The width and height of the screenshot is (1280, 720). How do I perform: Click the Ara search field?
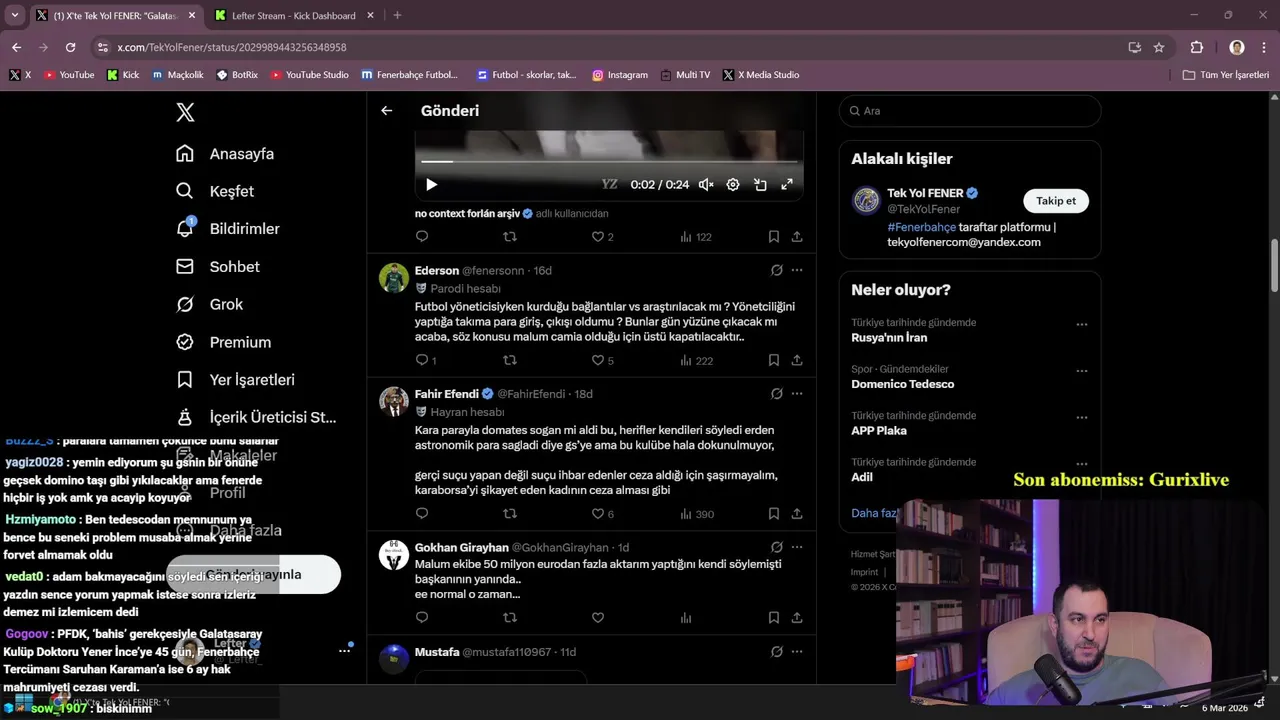click(970, 111)
